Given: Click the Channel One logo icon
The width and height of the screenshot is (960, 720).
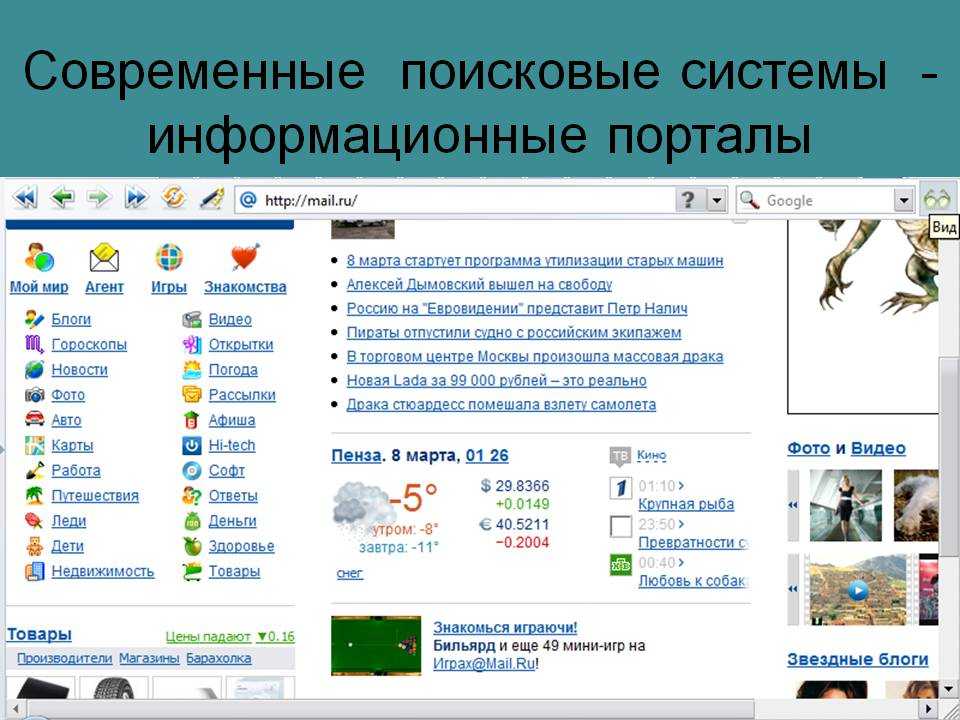Looking at the screenshot, I should (x=620, y=488).
